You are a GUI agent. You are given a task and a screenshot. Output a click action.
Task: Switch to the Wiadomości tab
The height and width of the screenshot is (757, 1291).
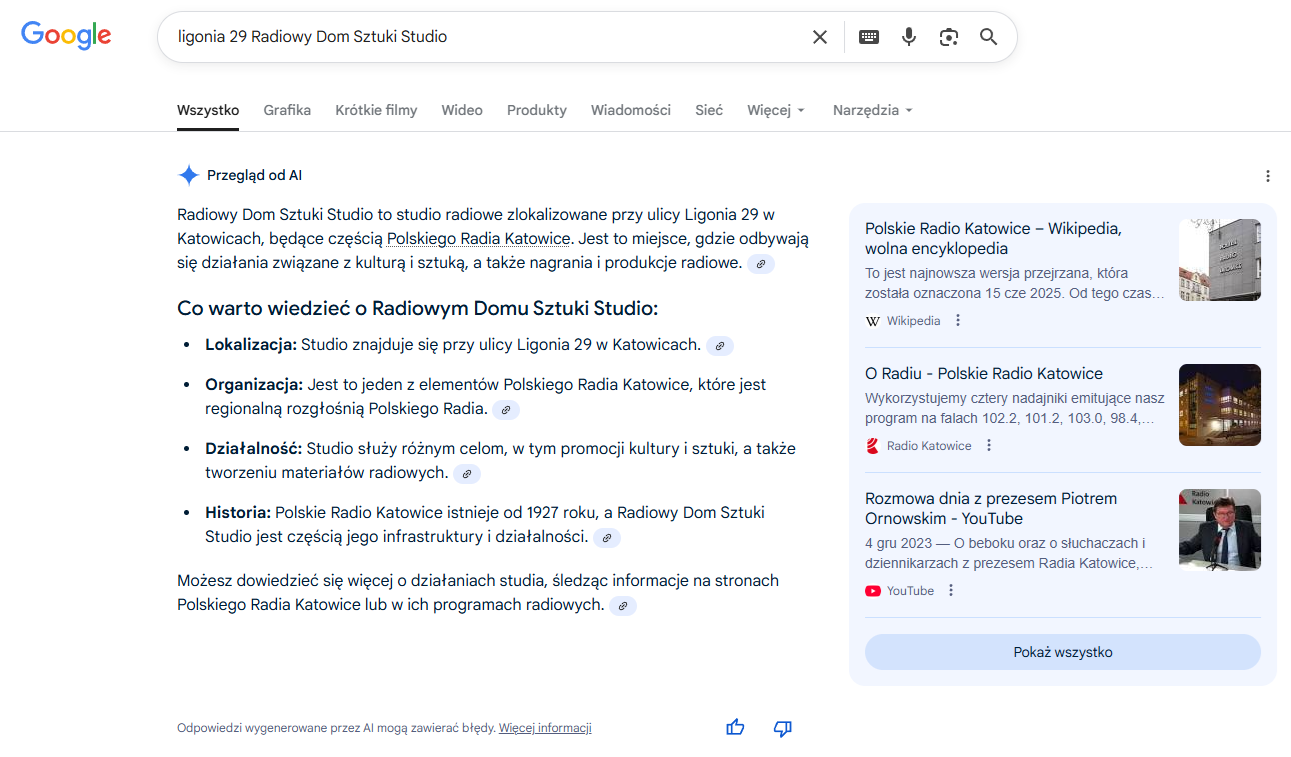point(630,110)
